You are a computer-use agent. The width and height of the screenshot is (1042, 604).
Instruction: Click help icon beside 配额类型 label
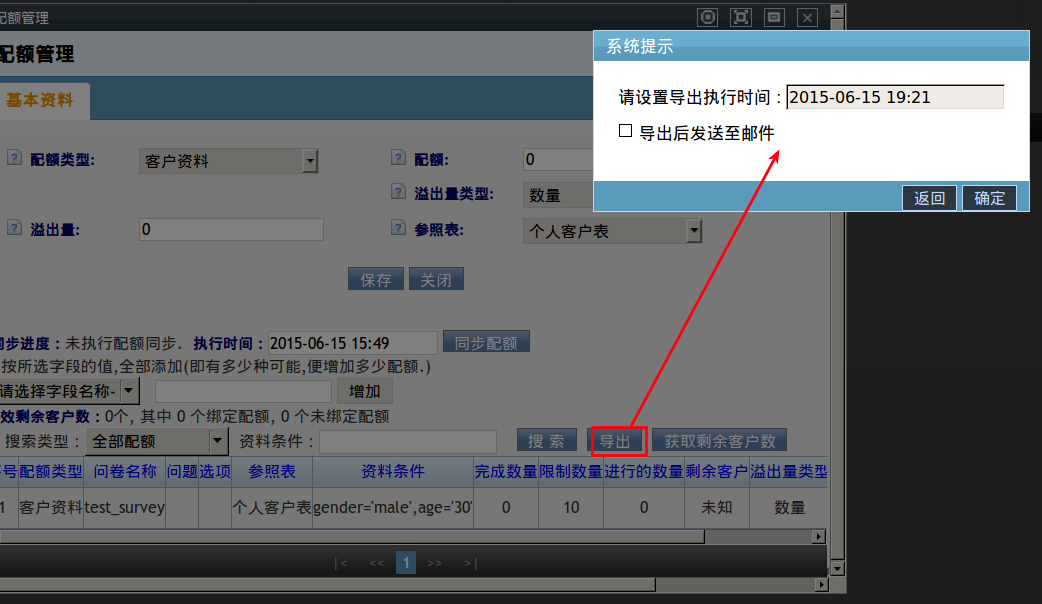click(x=14, y=158)
